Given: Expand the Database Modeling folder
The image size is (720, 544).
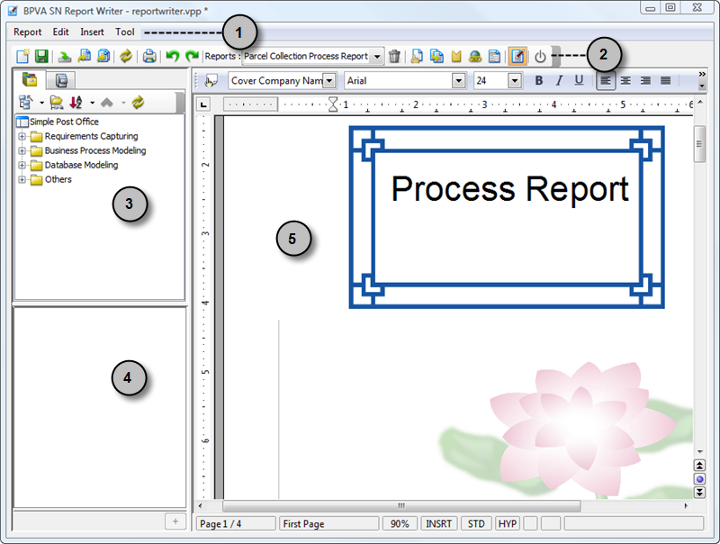Looking at the screenshot, I should 22,165.
